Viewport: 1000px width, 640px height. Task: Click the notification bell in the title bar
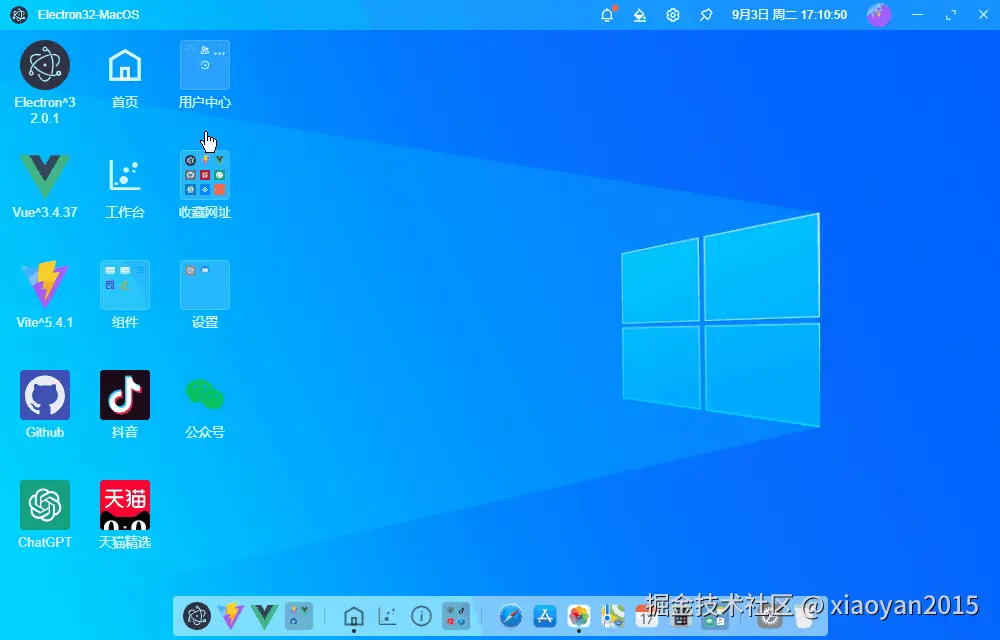[608, 15]
